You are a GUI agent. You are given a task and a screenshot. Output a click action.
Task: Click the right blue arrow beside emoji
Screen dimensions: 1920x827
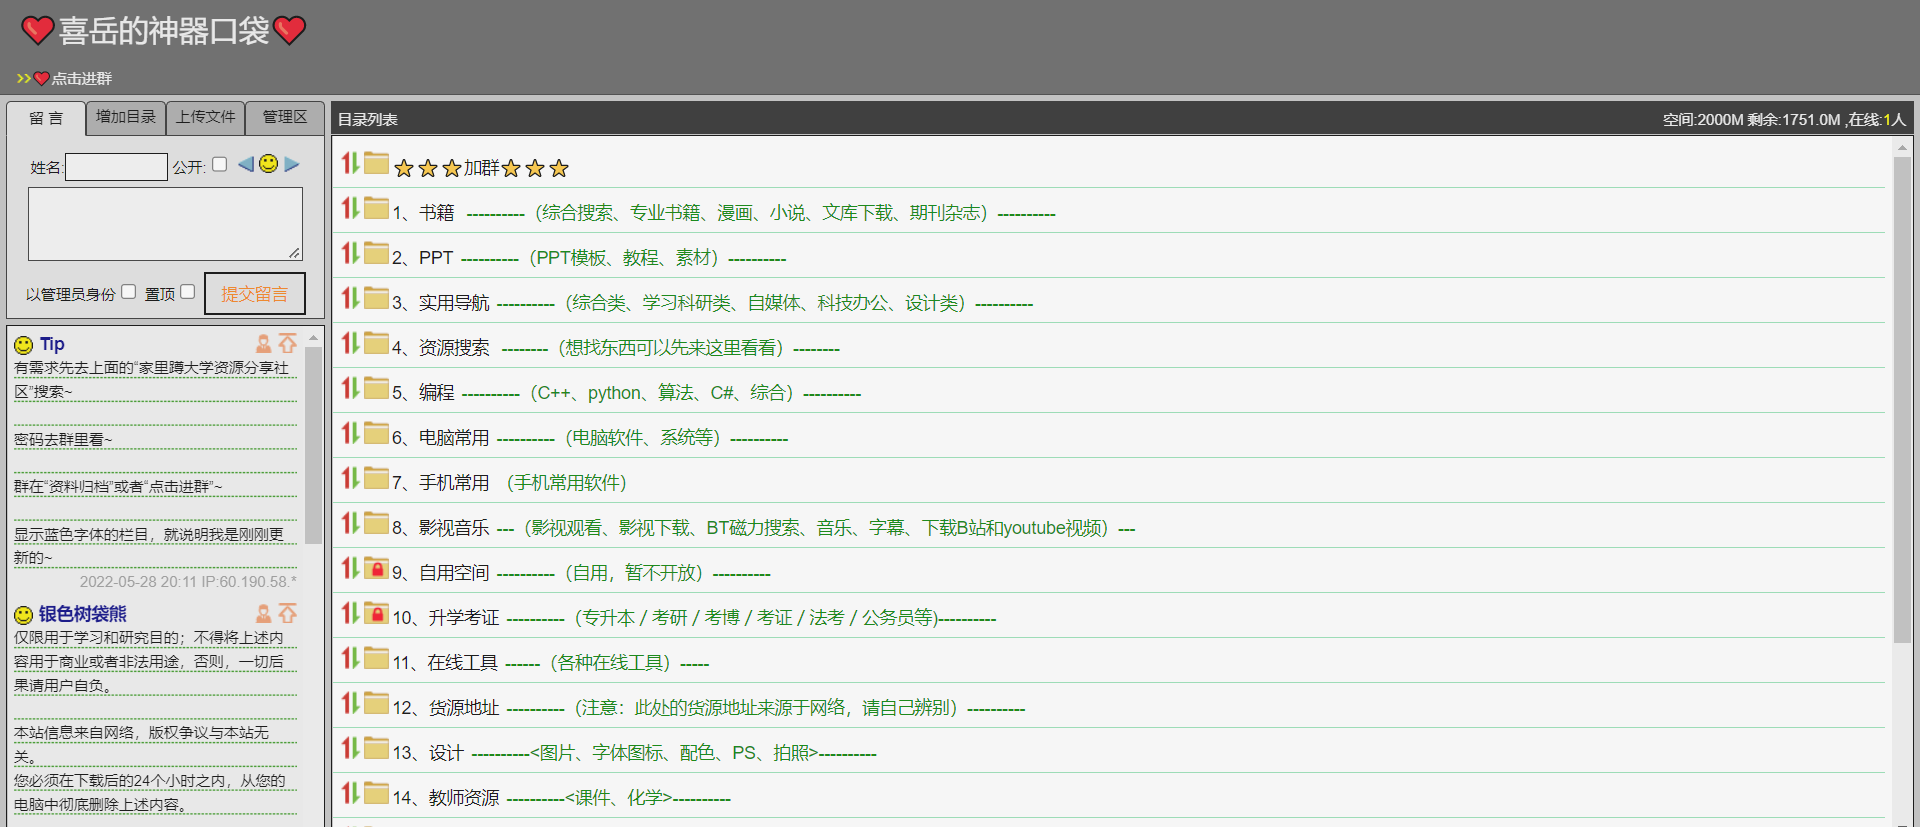tap(291, 164)
